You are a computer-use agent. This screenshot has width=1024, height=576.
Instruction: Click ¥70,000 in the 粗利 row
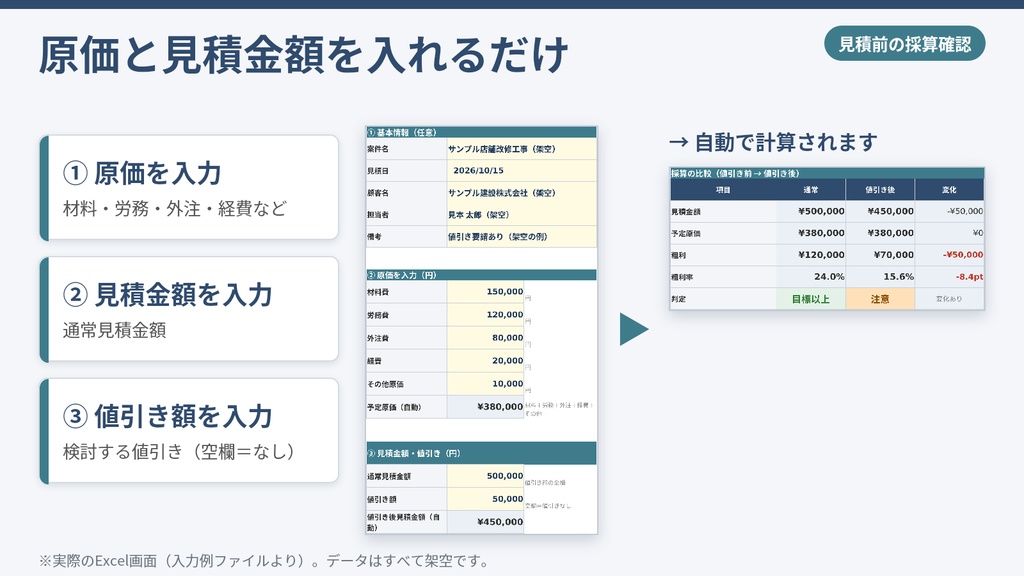click(880, 255)
